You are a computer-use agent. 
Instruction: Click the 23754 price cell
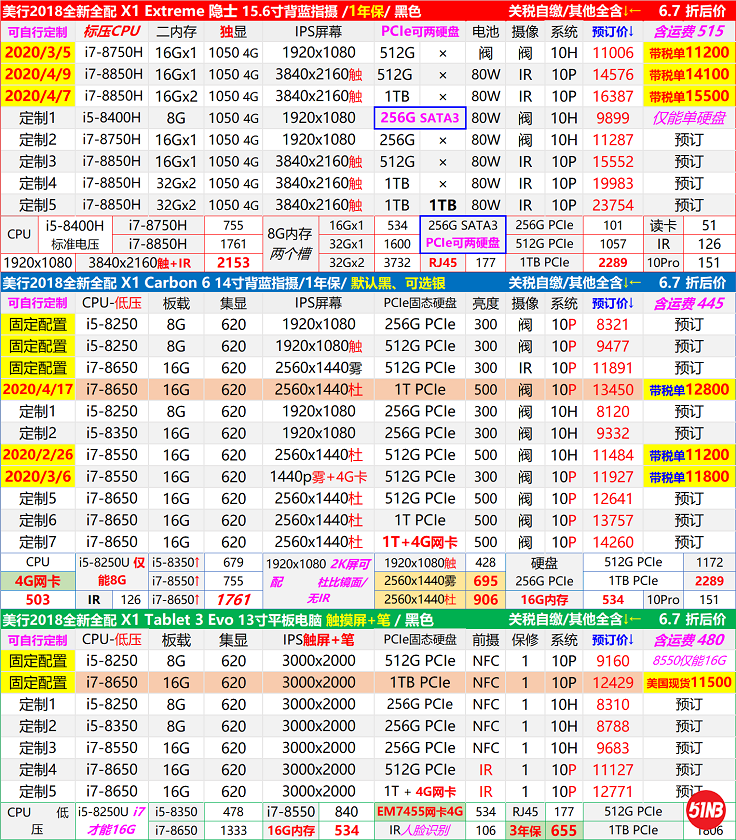[x=613, y=205]
